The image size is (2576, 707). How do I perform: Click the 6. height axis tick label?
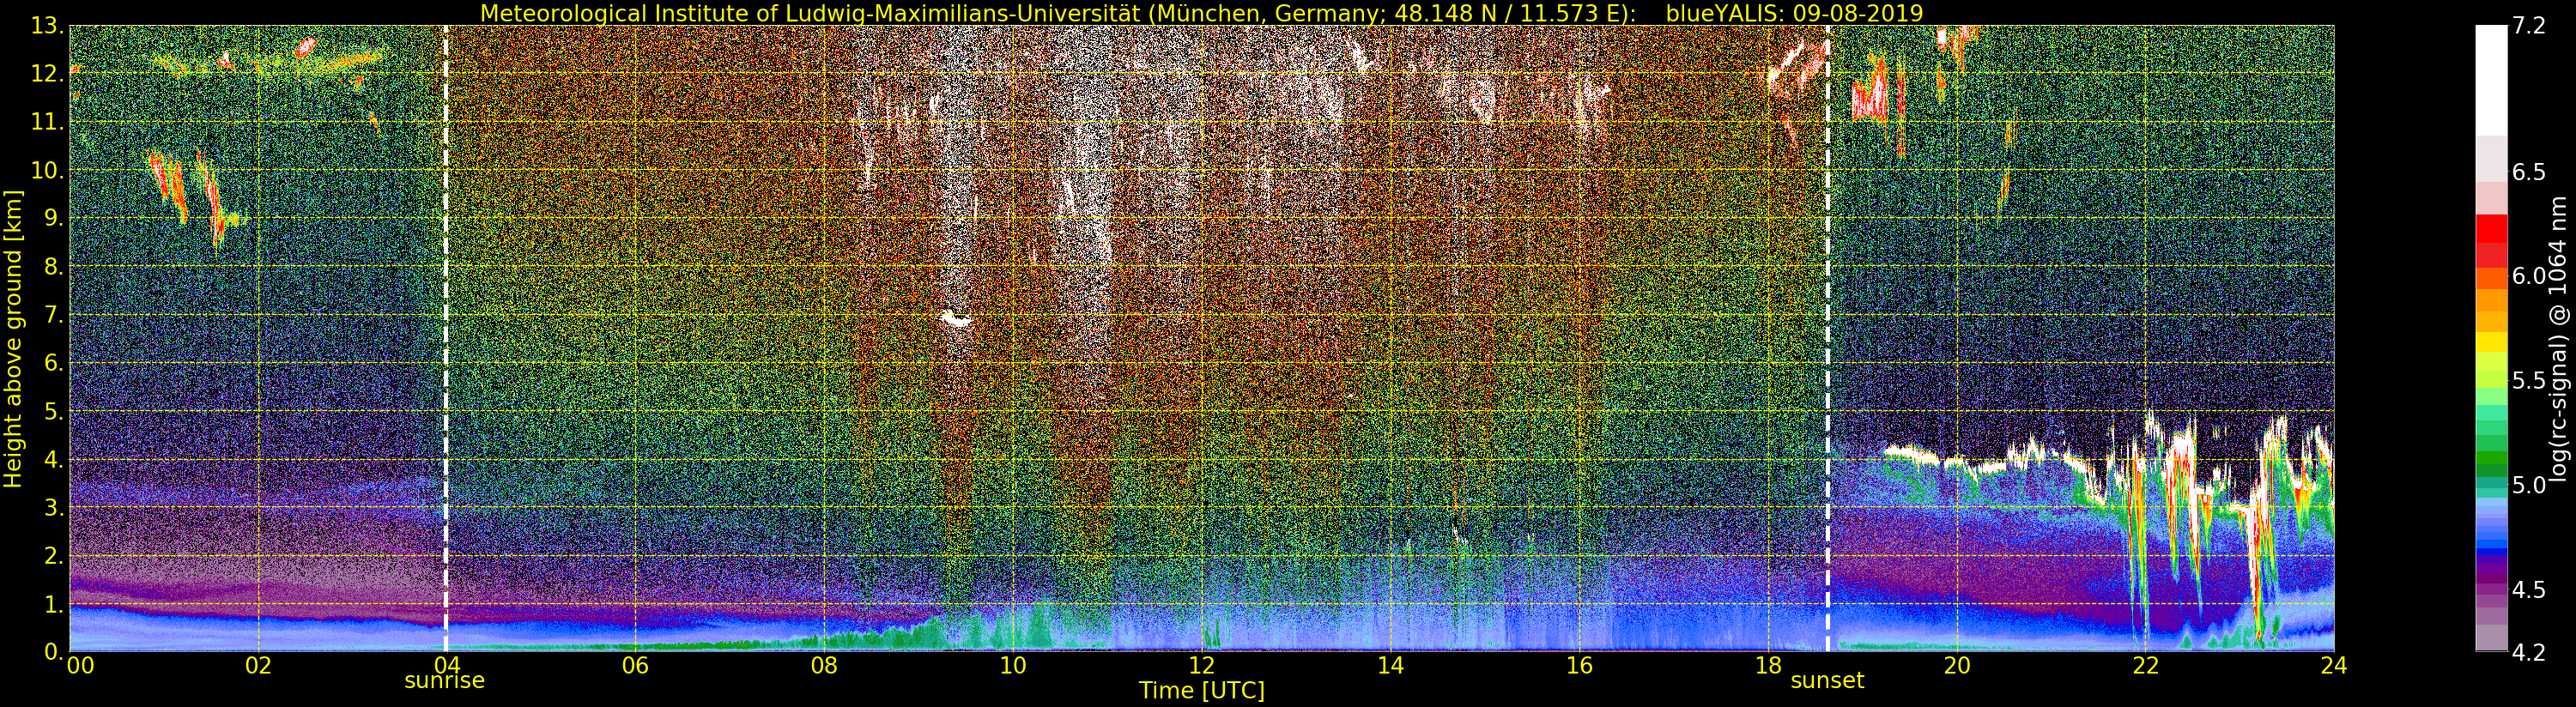click(x=53, y=363)
